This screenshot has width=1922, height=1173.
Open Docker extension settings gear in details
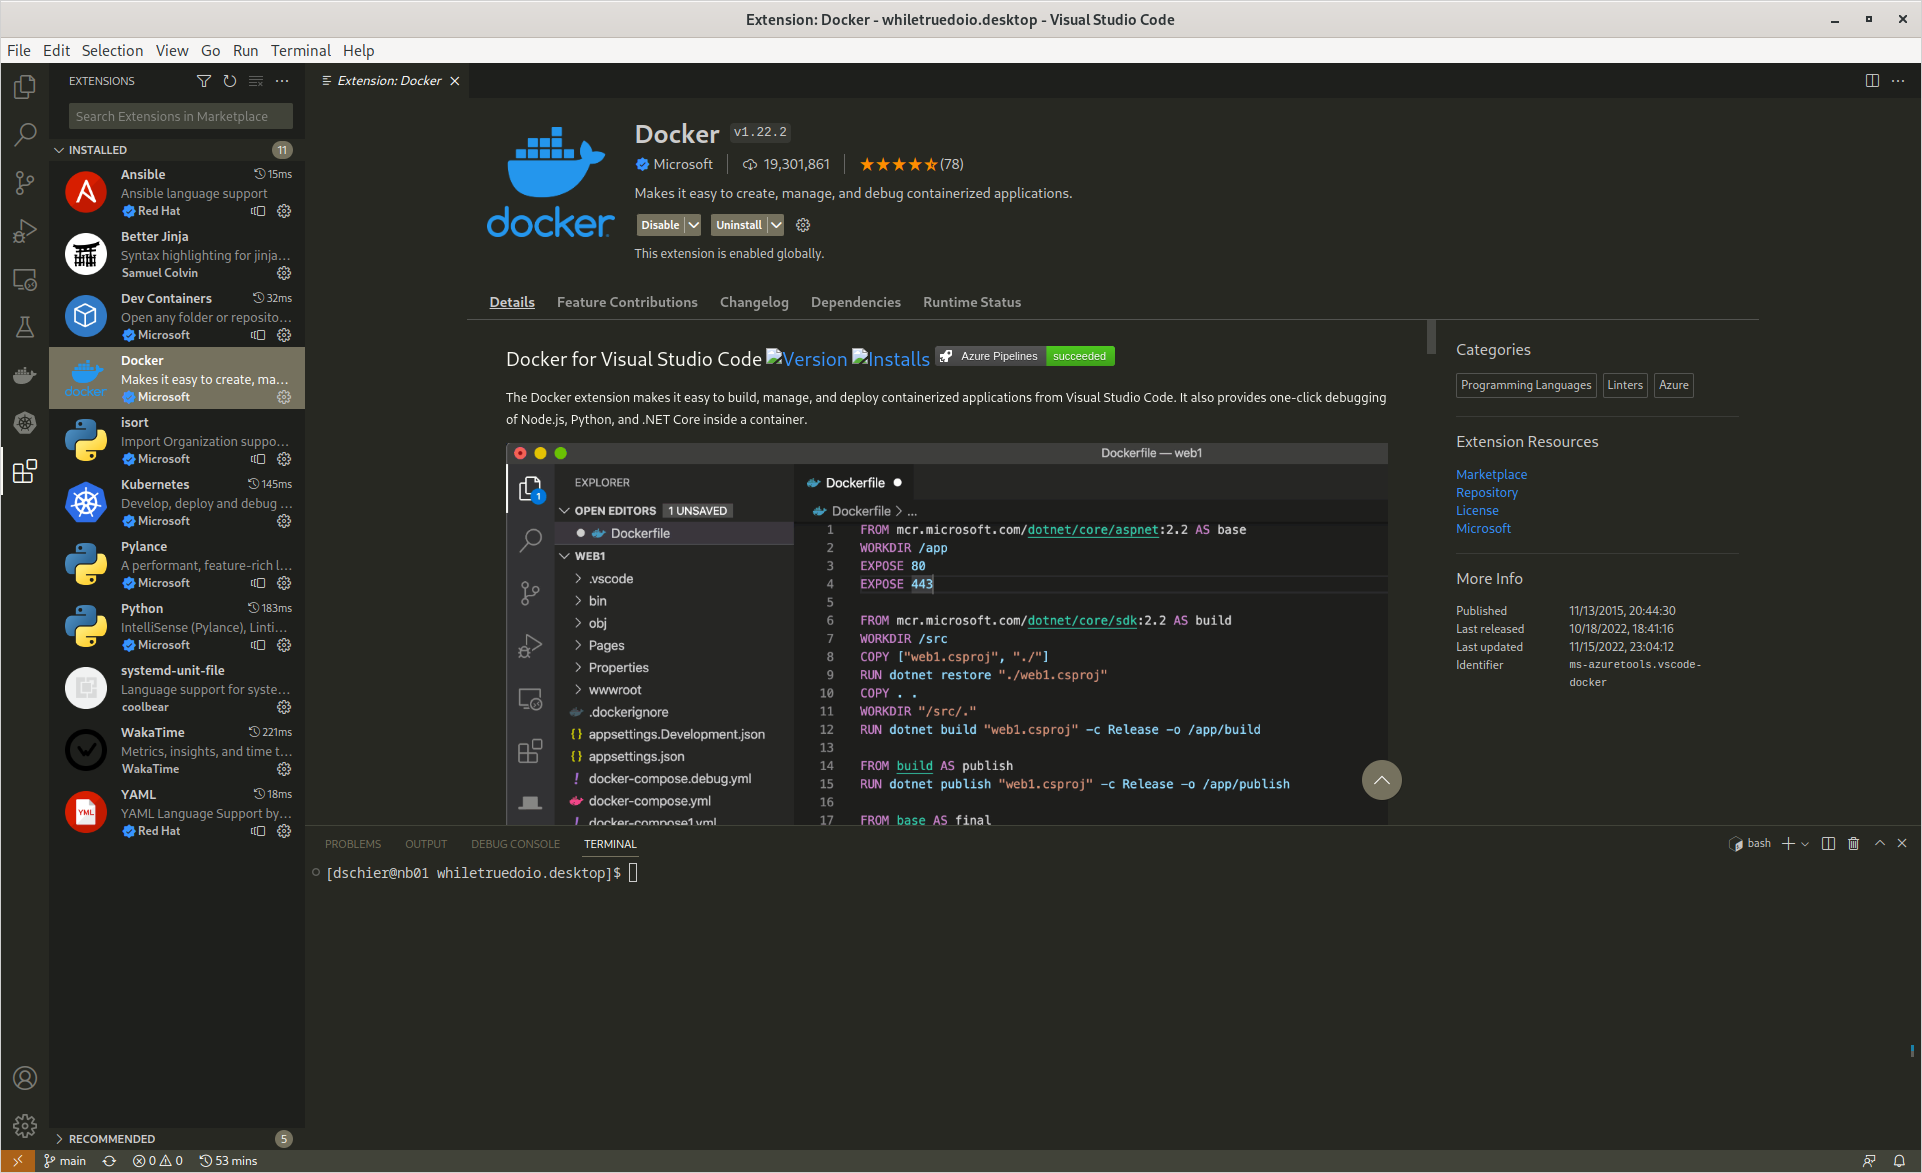[803, 225]
